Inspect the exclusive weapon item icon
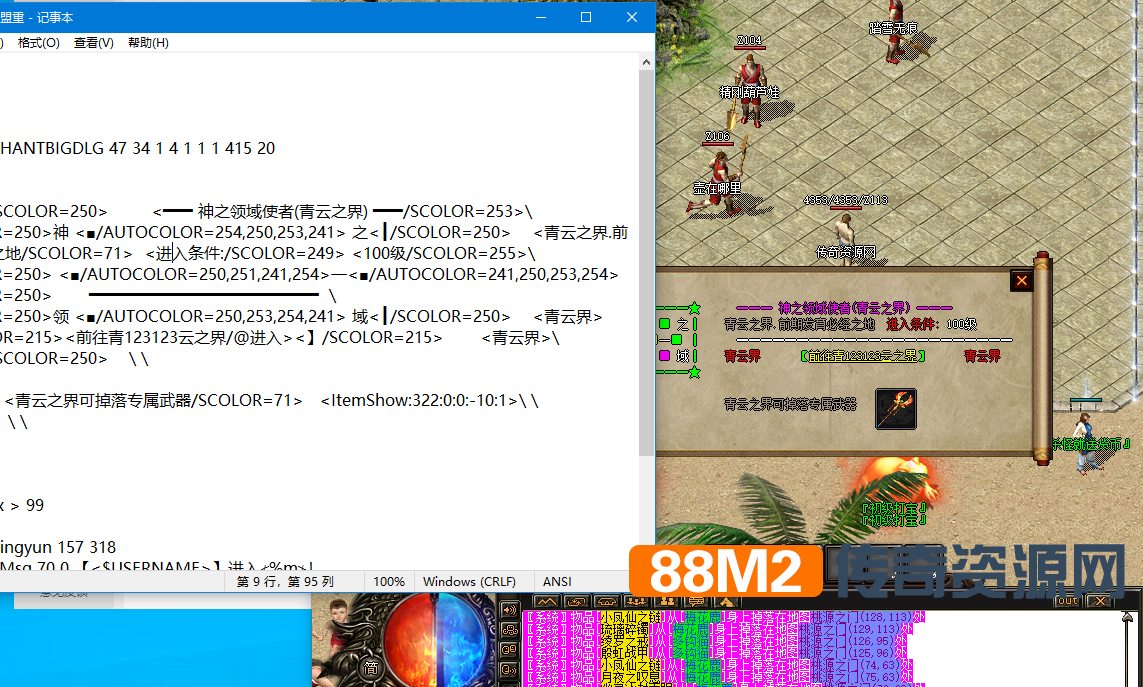Screen dimensions: 1143x687 (895, 408)
